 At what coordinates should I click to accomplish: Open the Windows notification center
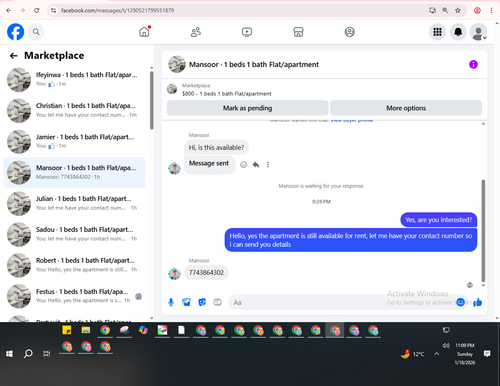pos(487,354)
